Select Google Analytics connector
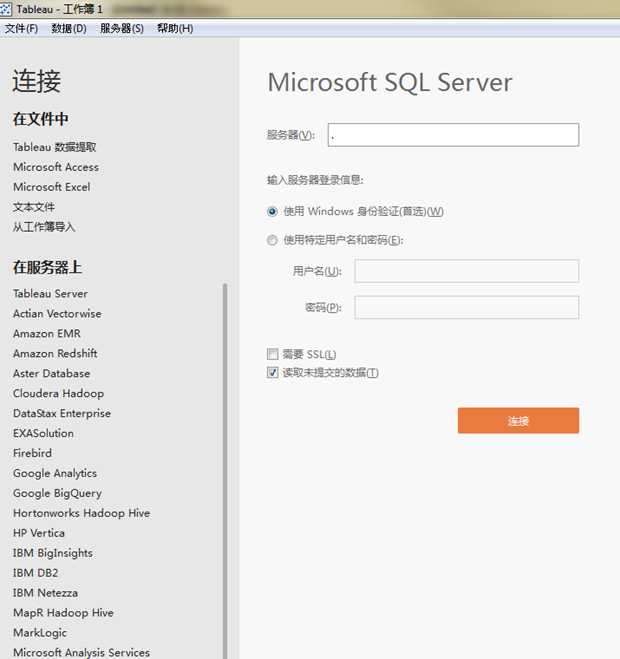Screen dimensions: 620x659 coord(55,473)
